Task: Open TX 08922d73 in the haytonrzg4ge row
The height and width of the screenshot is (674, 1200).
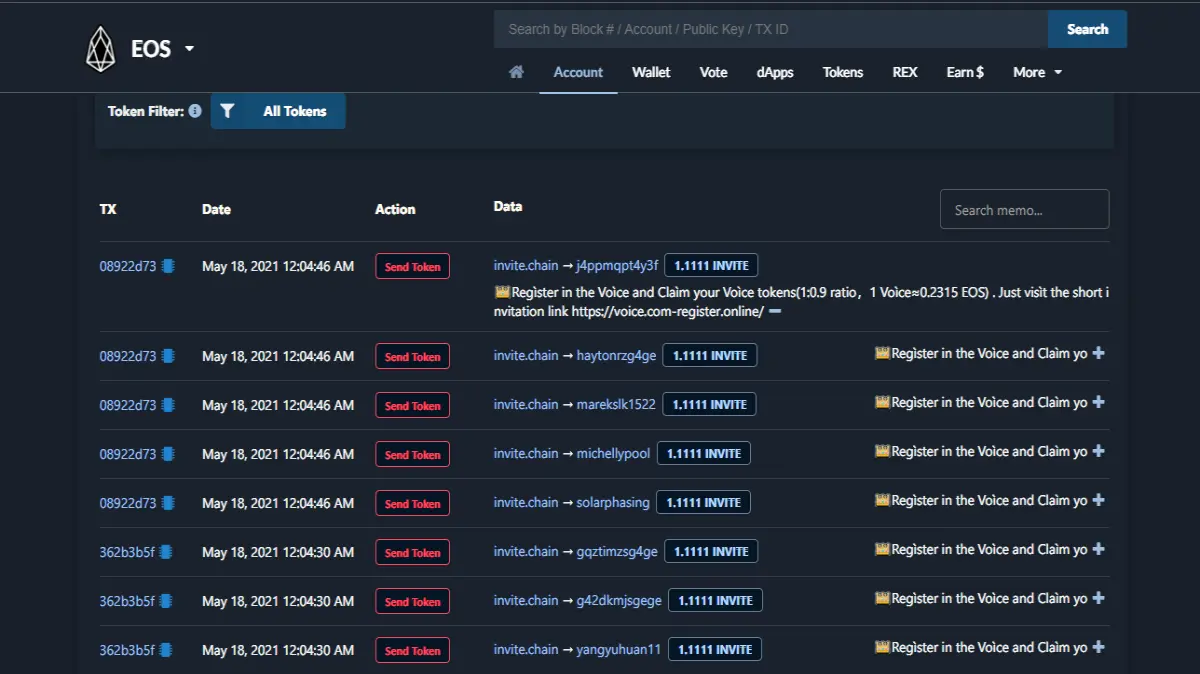Action: (128, 356)
